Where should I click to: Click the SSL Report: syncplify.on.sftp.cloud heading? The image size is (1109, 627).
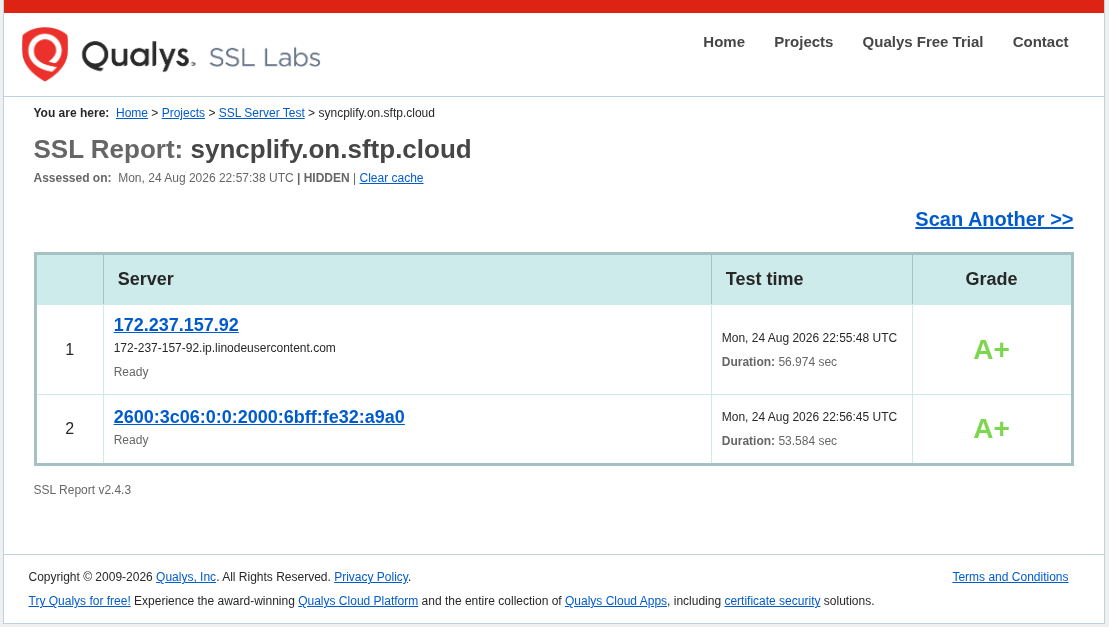tap(252, 150)
